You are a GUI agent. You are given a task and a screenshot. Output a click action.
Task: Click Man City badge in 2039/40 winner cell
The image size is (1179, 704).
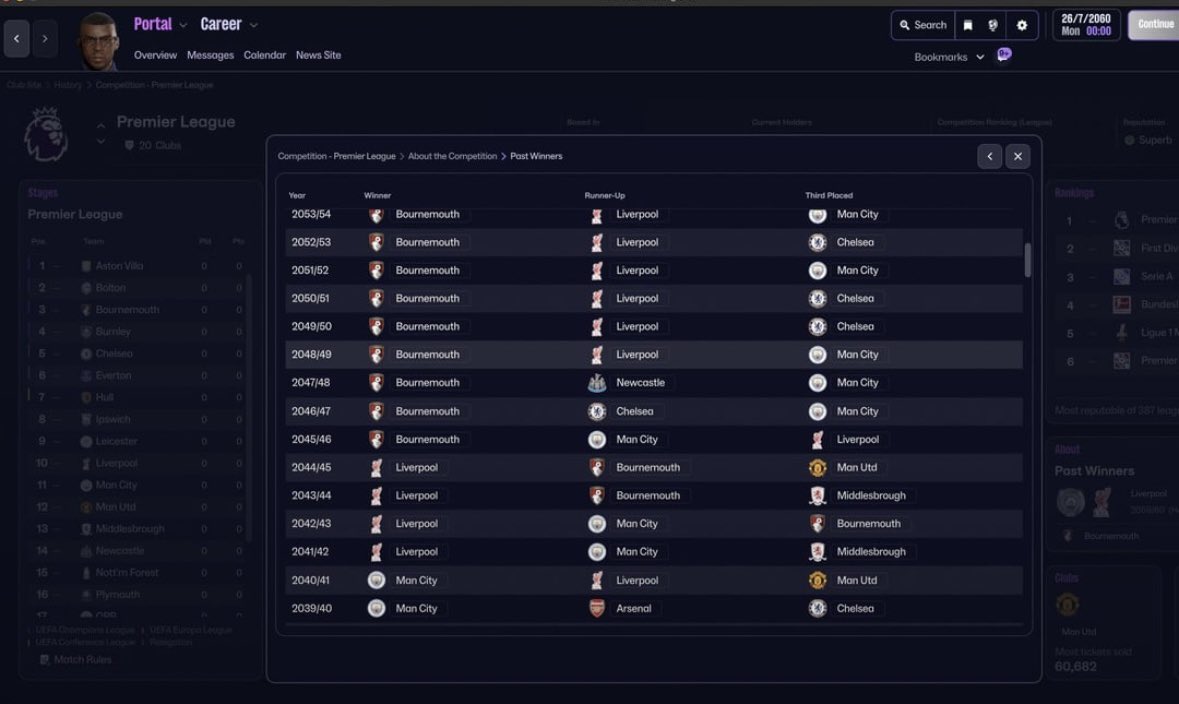[376, 608]
